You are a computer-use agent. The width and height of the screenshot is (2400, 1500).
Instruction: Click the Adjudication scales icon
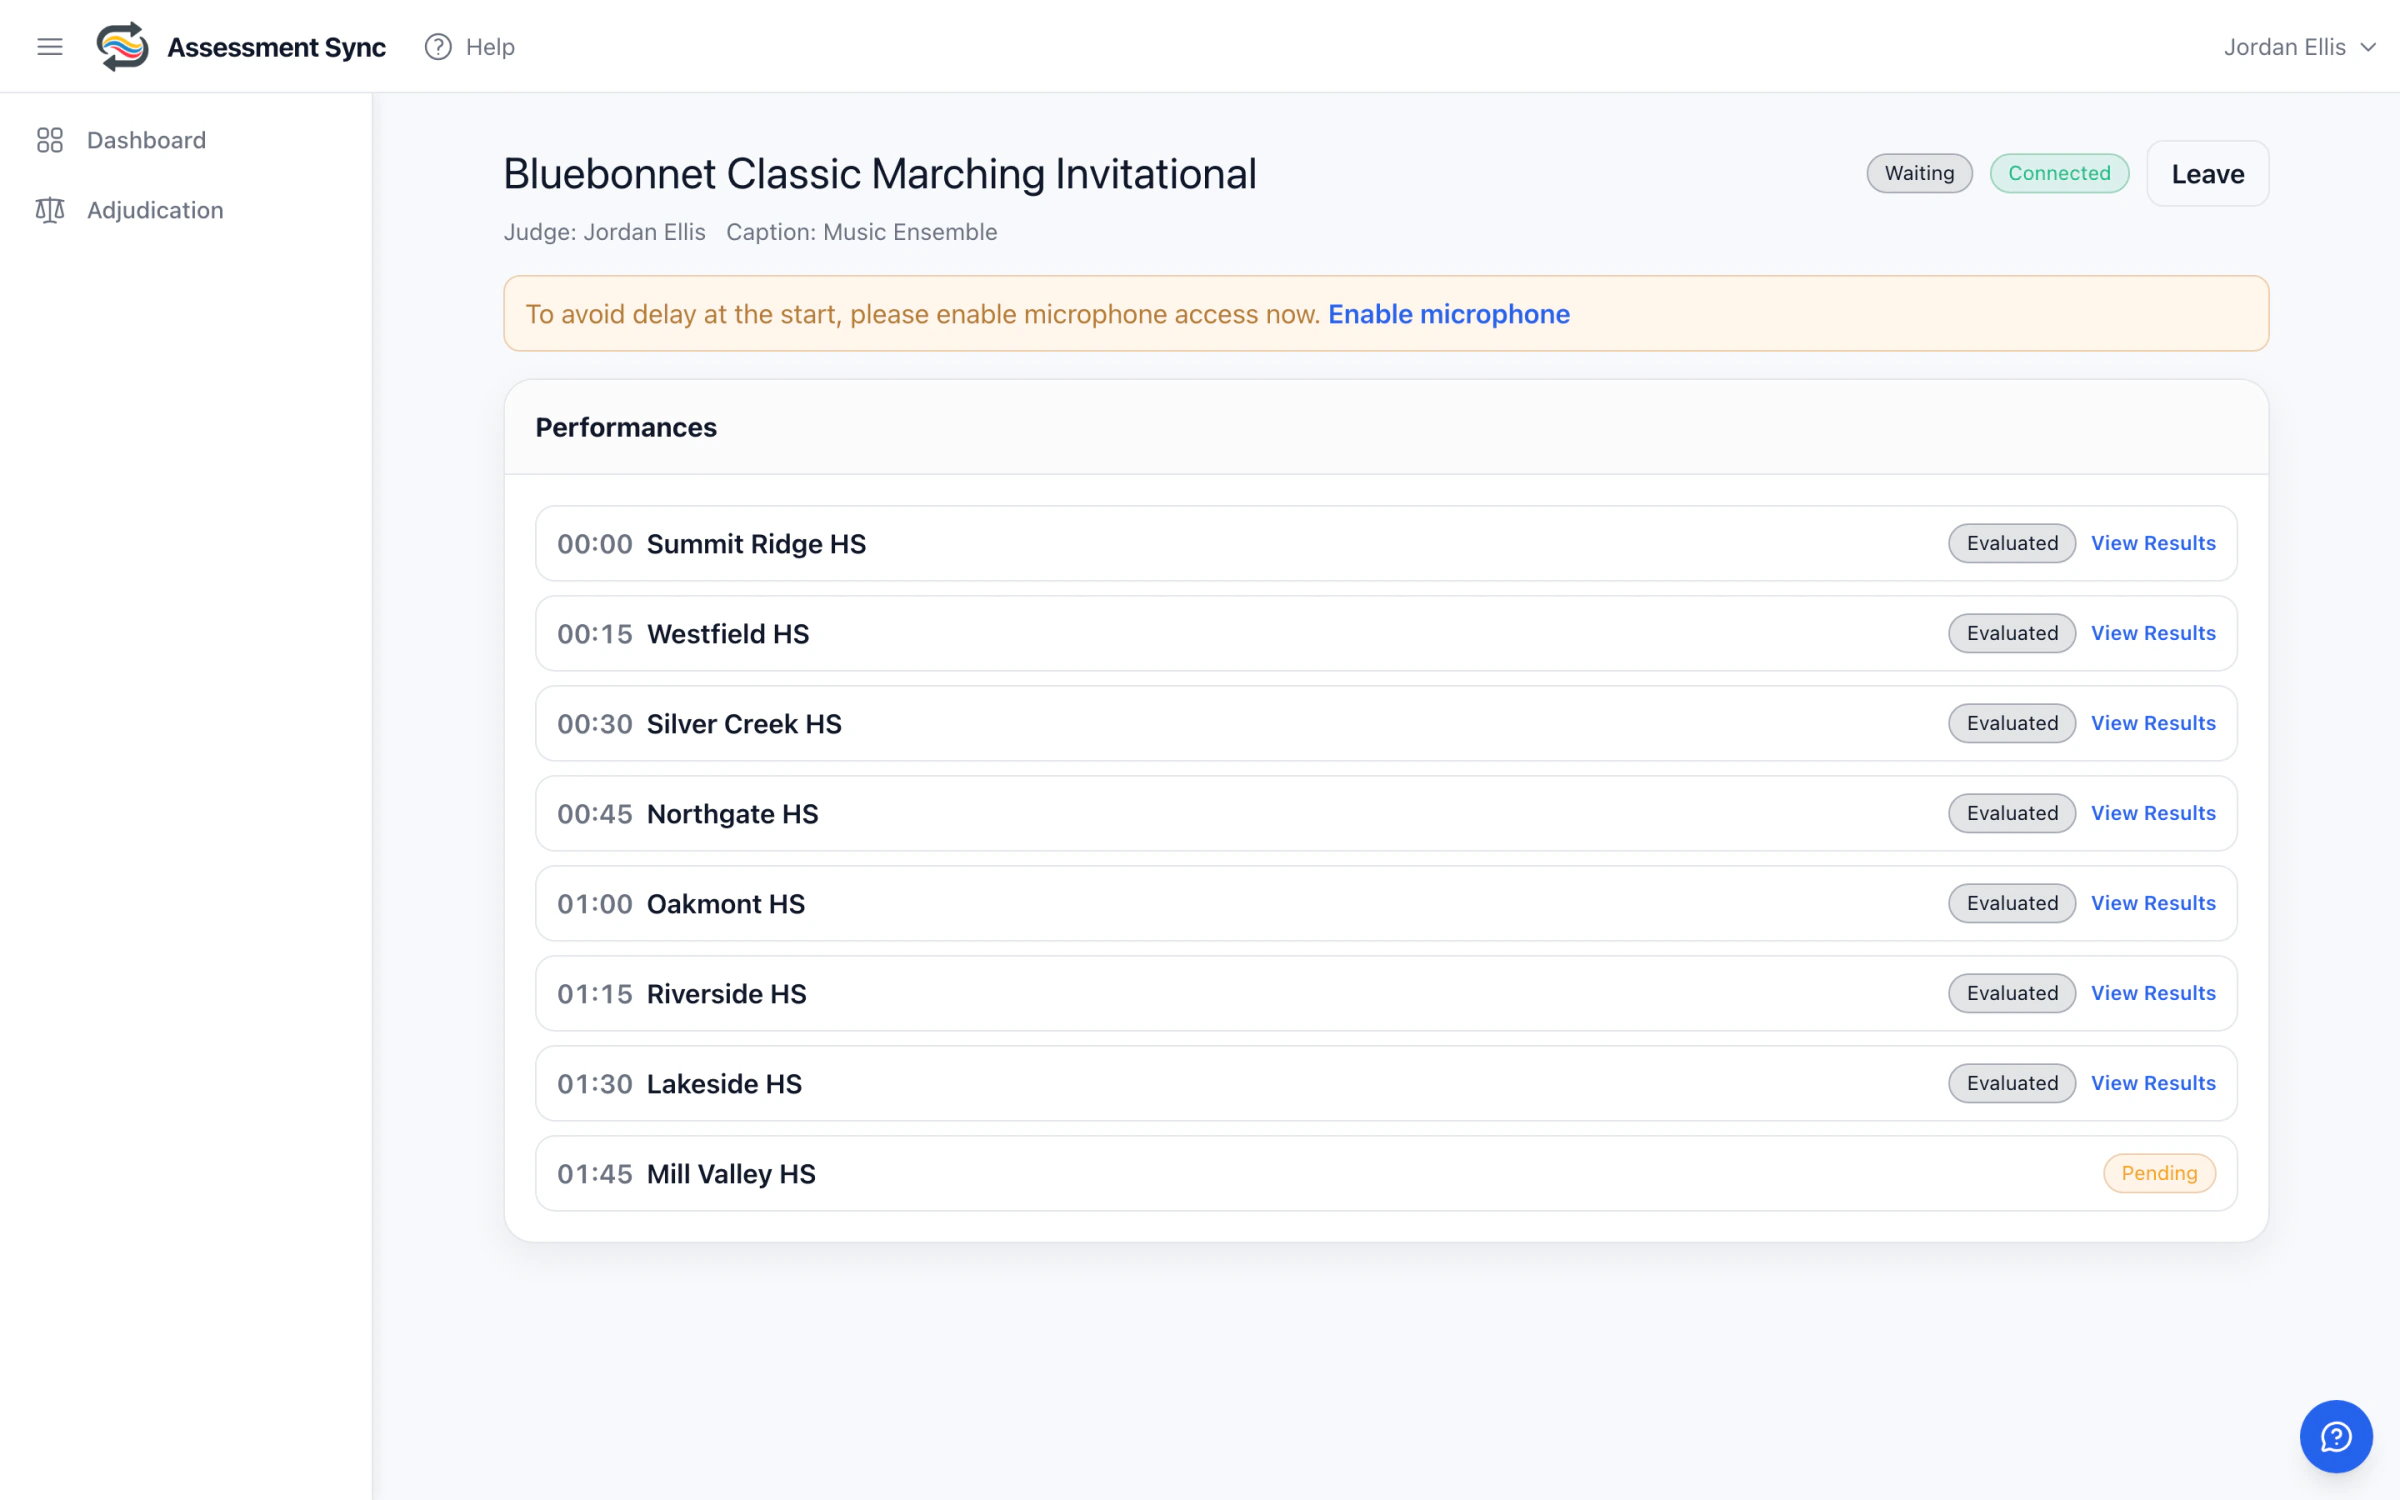tap(50, 210)
